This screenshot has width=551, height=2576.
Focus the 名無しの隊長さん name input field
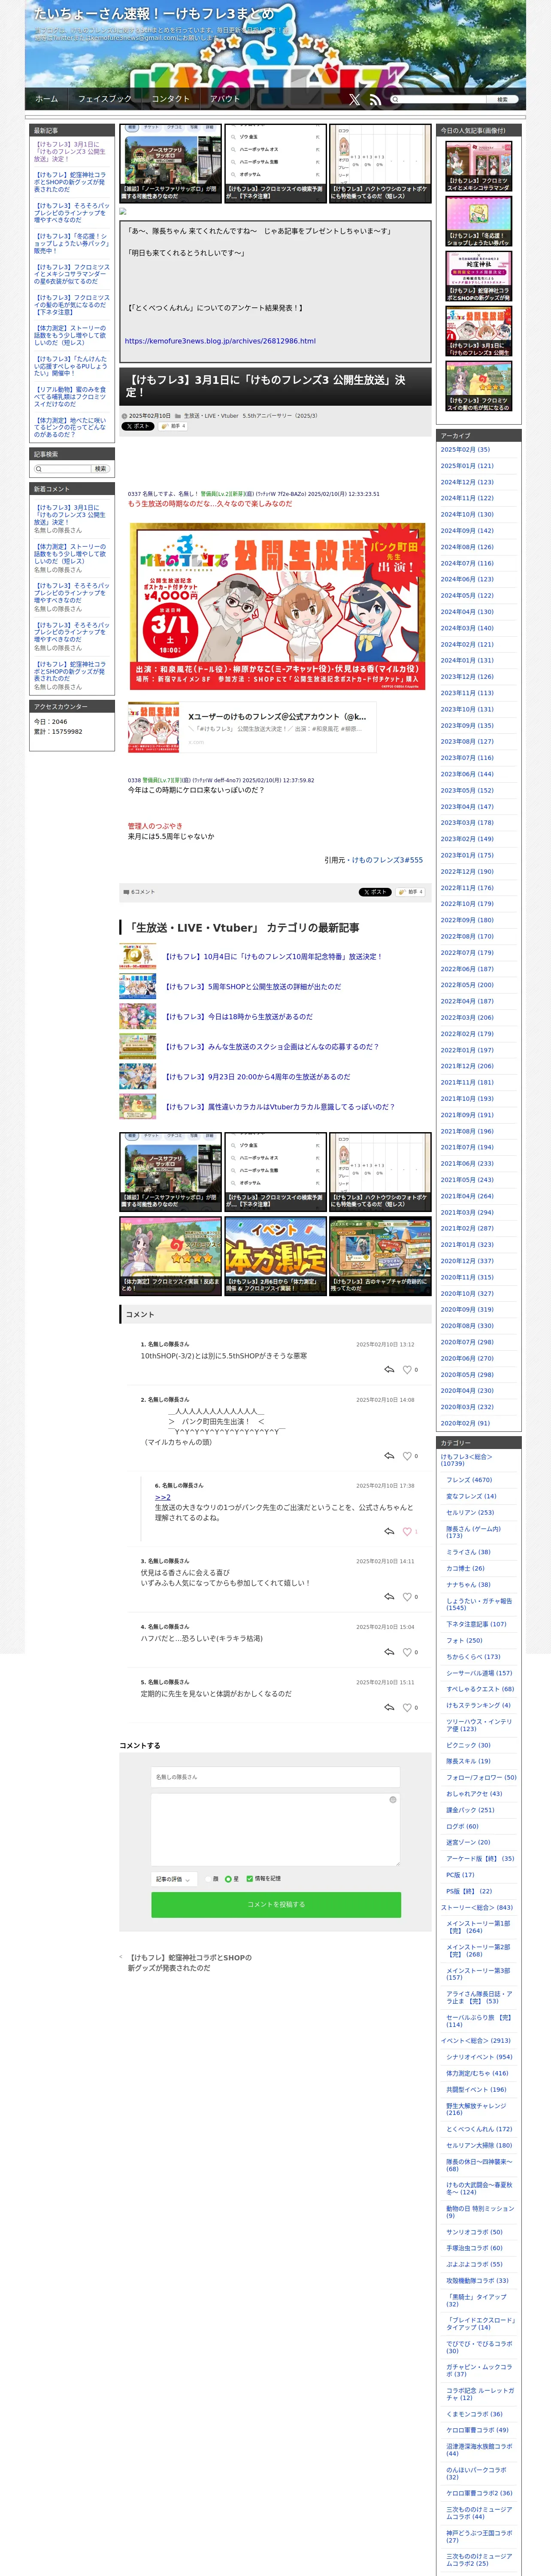(x=275, y=1776)
